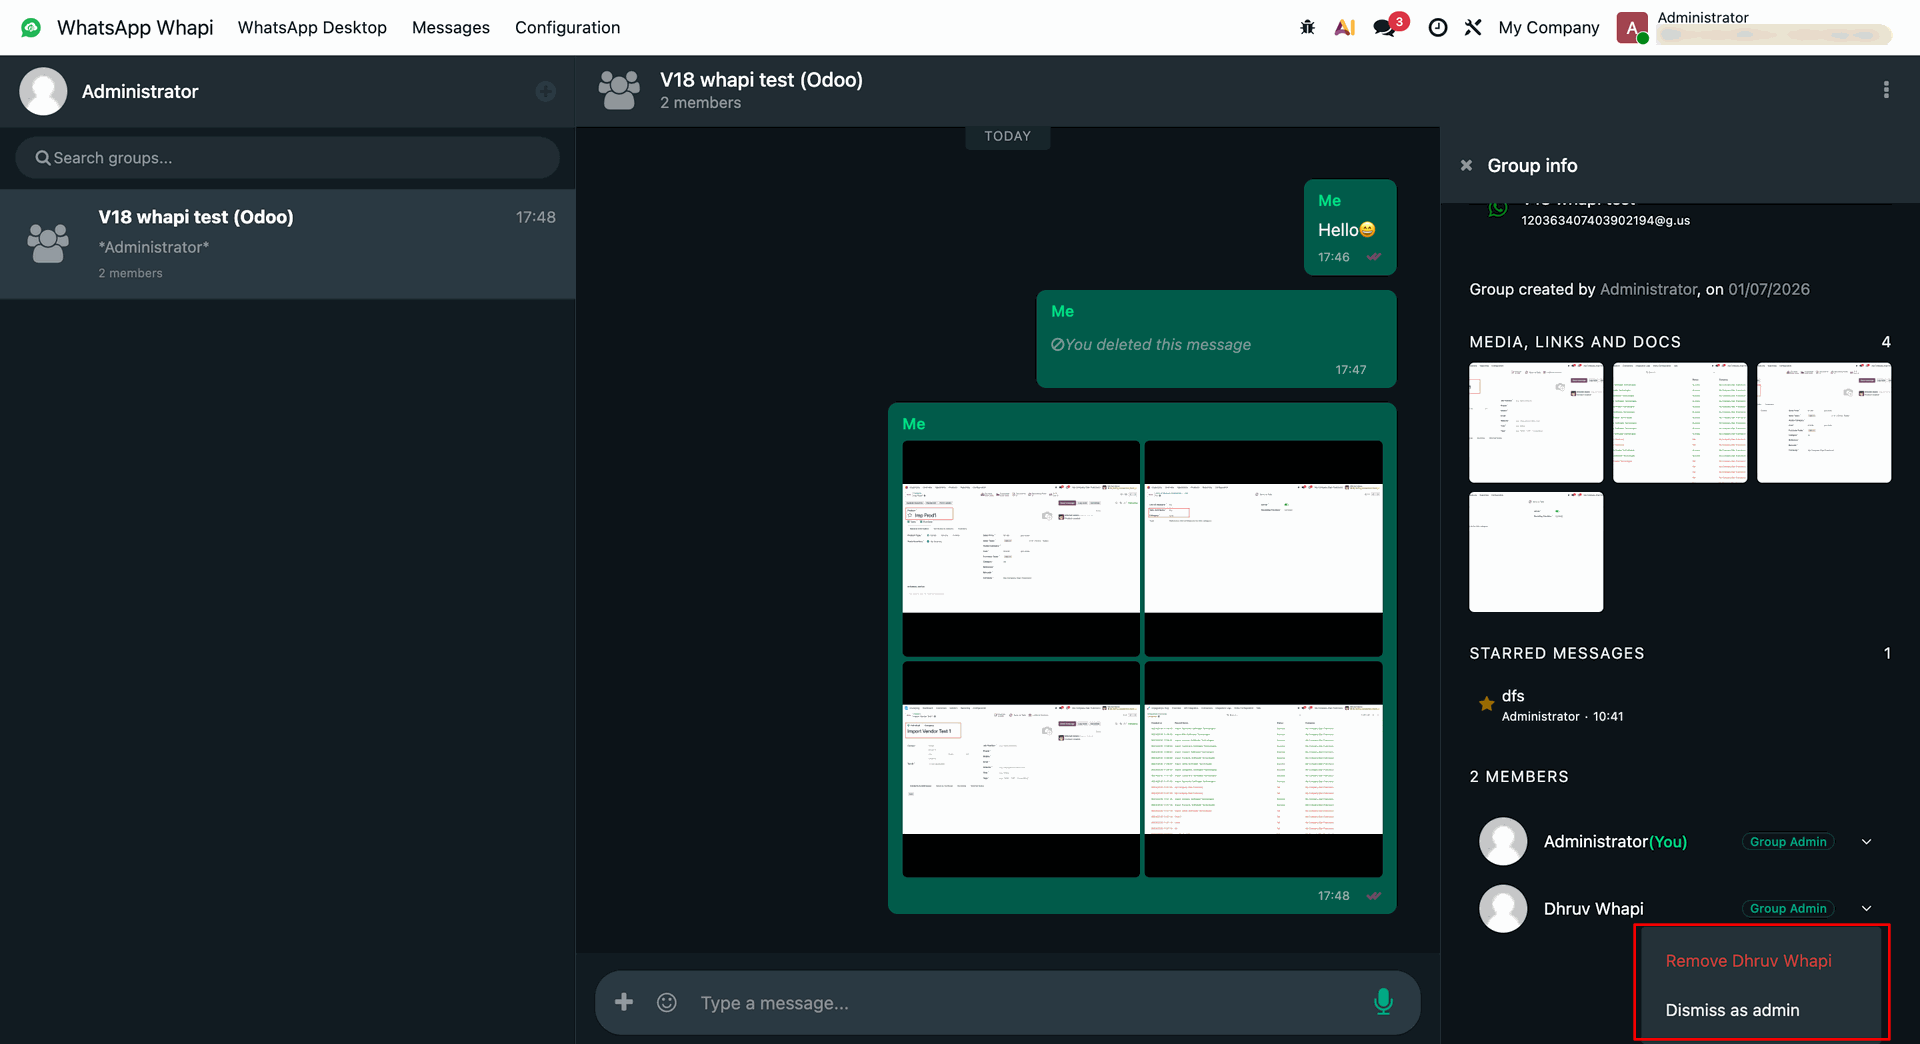Click the red Administrator user avatar
The width and height of the screenshot is (1920, 1044).
point(1632,28)
